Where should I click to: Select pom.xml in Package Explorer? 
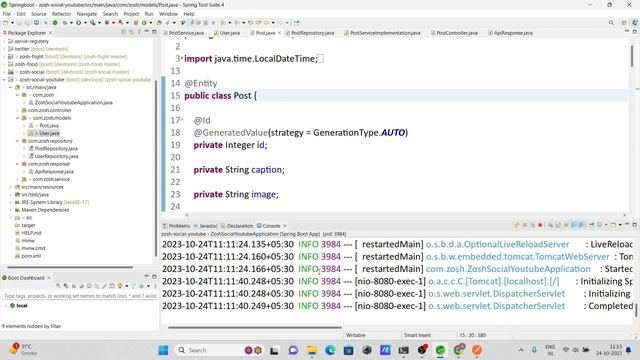click(x=31, y=256)
